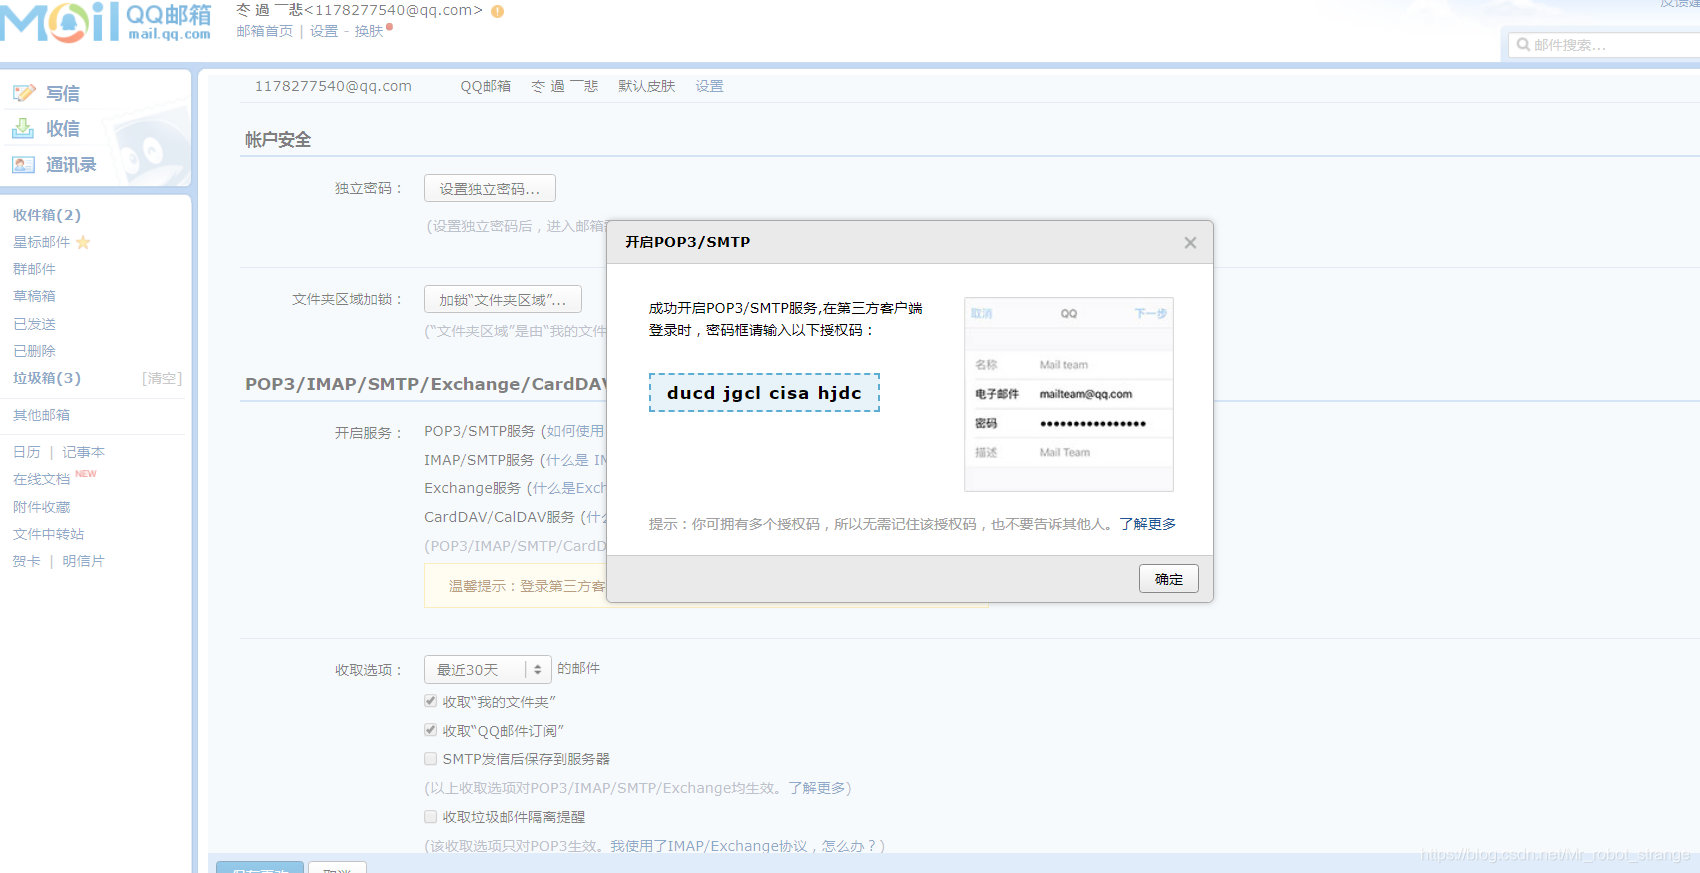This screenshot has width=1700, height=873.
Task: Click the QQ邮箱 text in the account row
Action: [x=485, y=86]
